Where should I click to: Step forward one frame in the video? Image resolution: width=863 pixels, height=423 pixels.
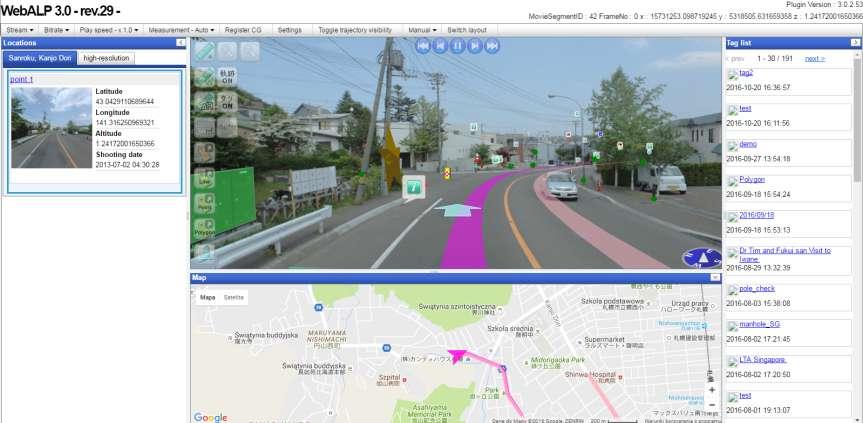point(474,46)
